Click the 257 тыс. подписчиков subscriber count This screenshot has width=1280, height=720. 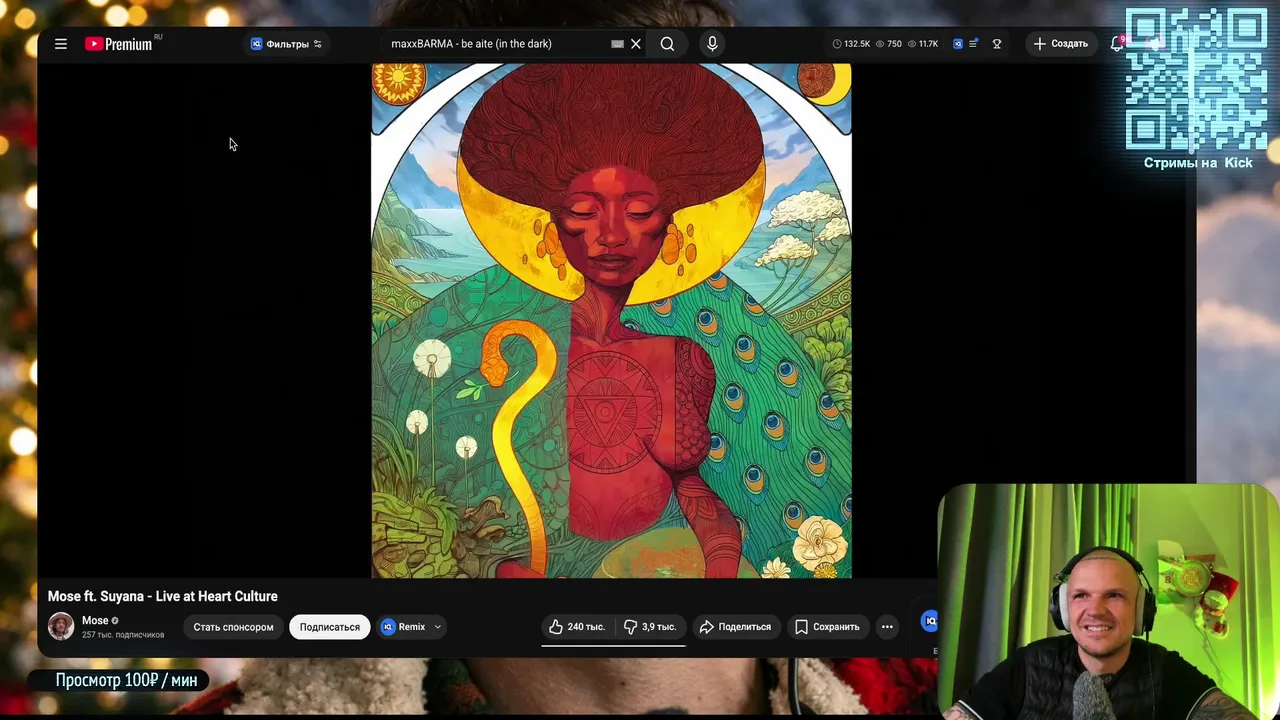[x=123, y=635]
